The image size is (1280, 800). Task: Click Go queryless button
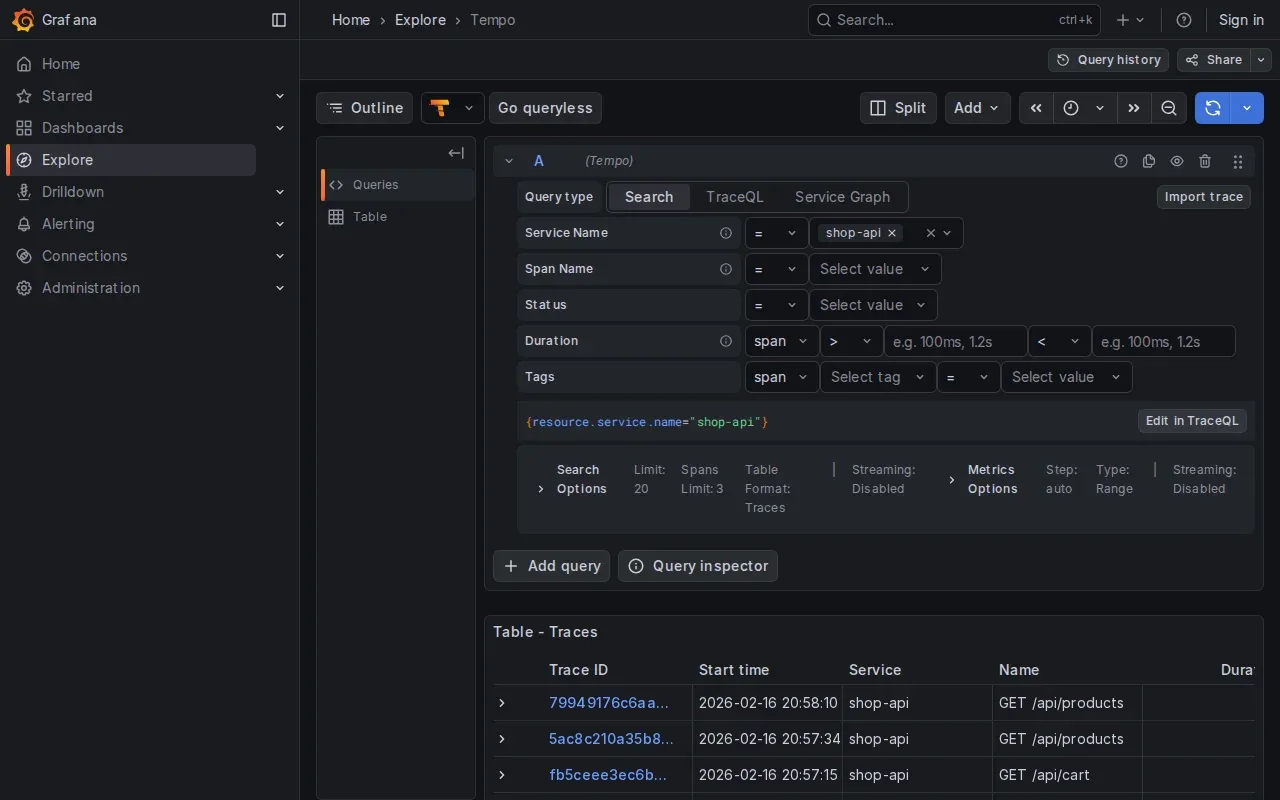[x=545, y=108]
